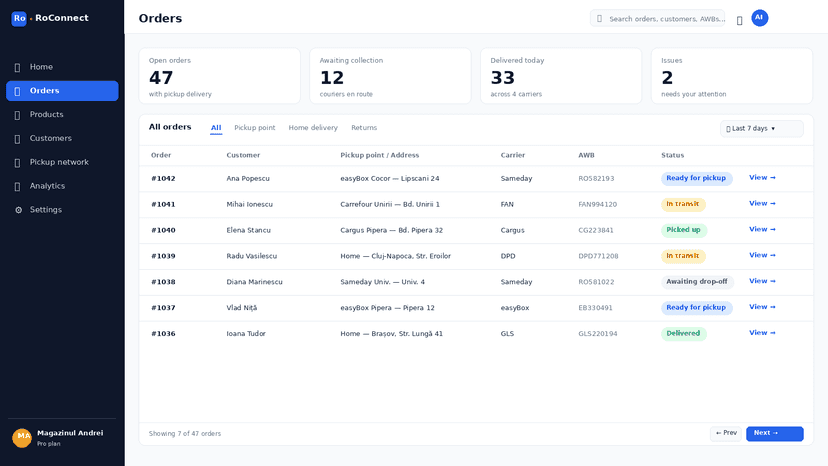Click the Pickup network sidebar icon
This screenshot has height=466, width=828.
pyautogui.click(x=17, y=163)
